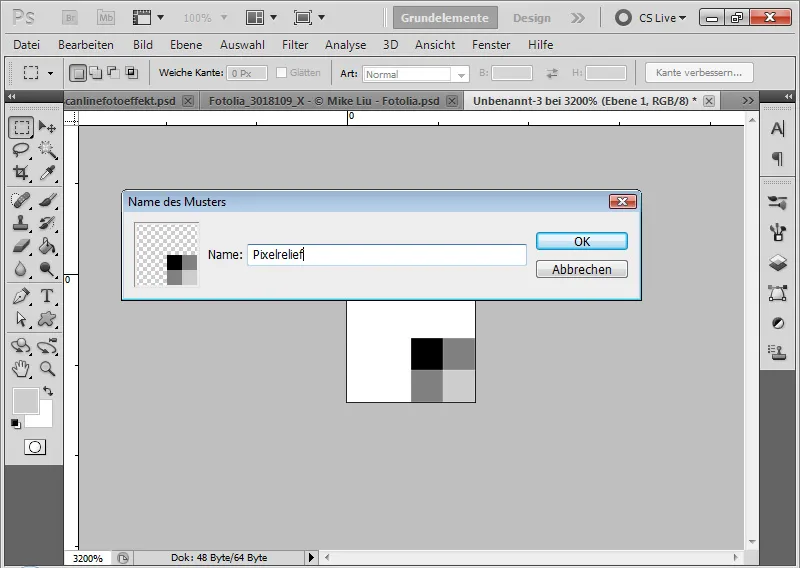This screenshot has height=568, width=800.
Task: Select the Path Selection tool
Action: (21, 319)
